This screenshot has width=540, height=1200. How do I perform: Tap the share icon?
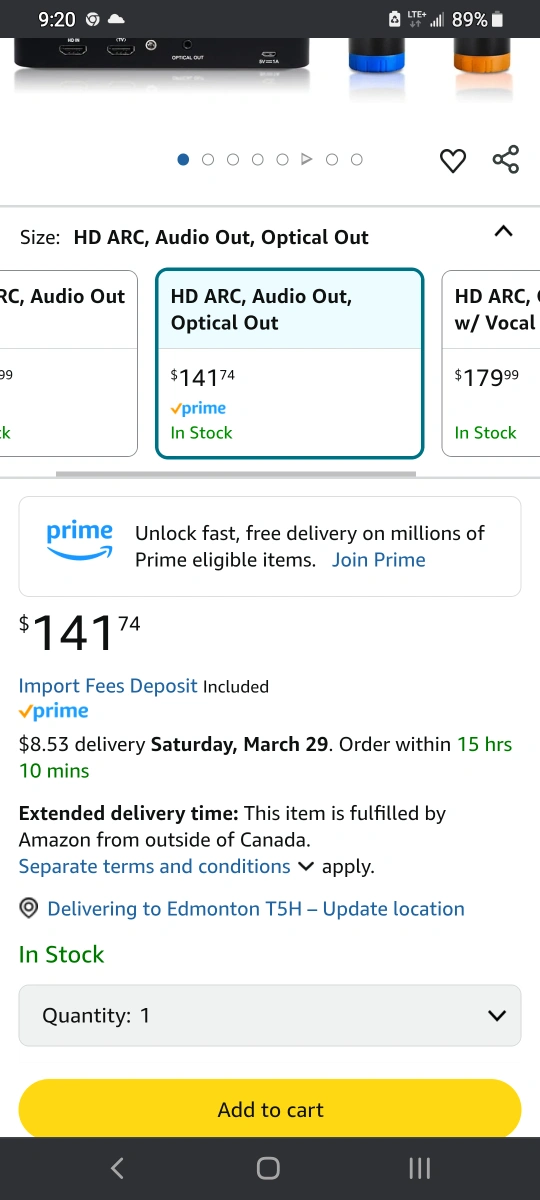(x=506, y=160)
